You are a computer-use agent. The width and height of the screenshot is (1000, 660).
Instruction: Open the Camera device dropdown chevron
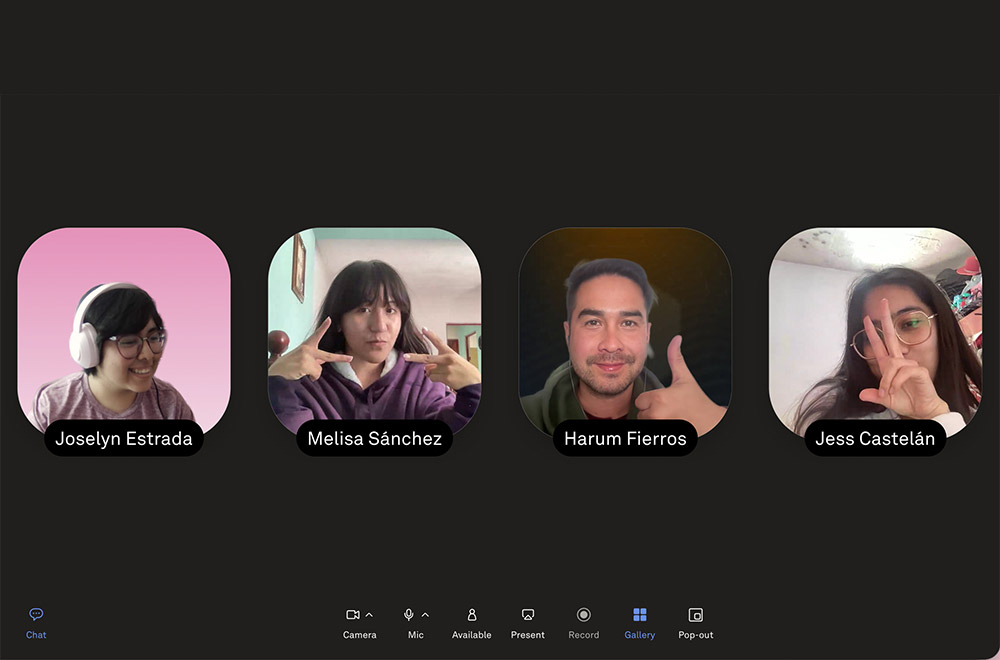click(369, 613)
